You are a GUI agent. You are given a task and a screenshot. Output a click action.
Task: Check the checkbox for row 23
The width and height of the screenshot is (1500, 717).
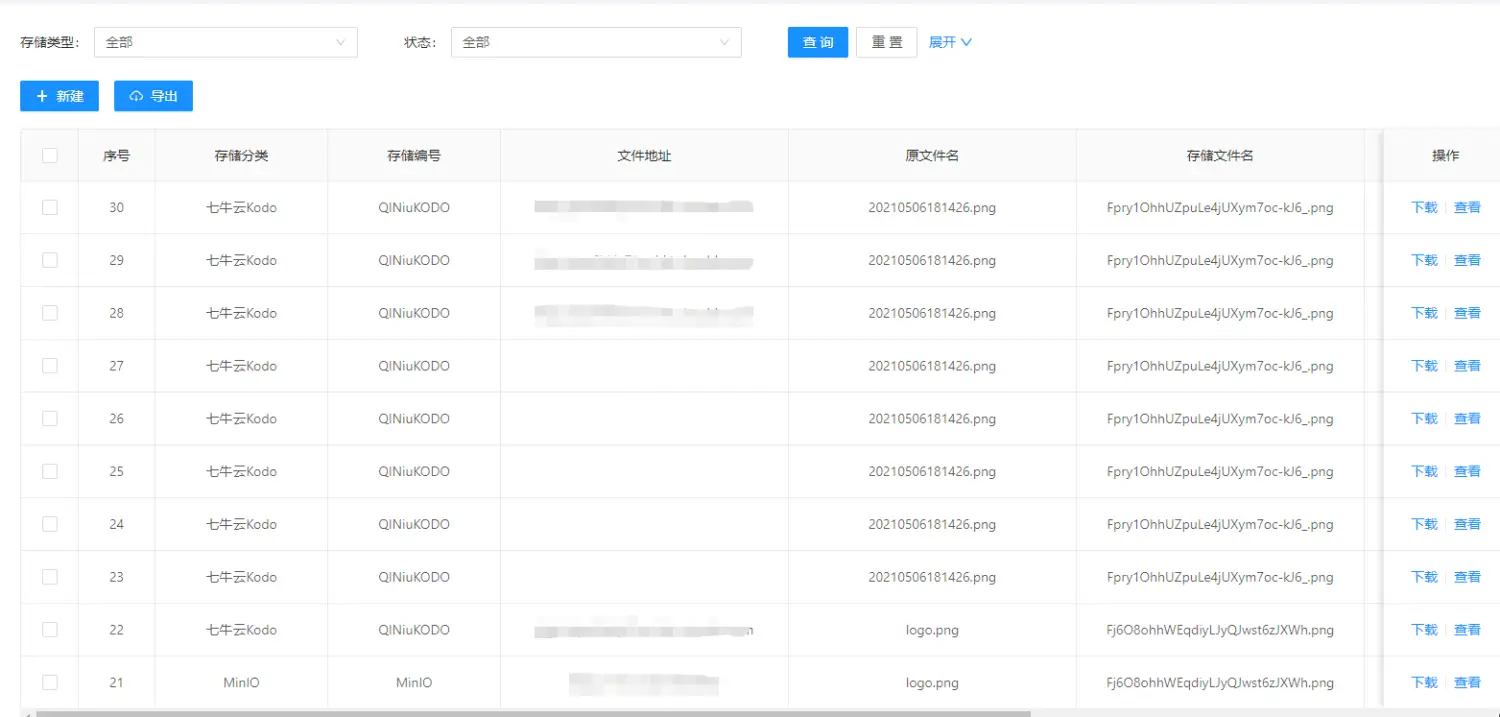50,577
